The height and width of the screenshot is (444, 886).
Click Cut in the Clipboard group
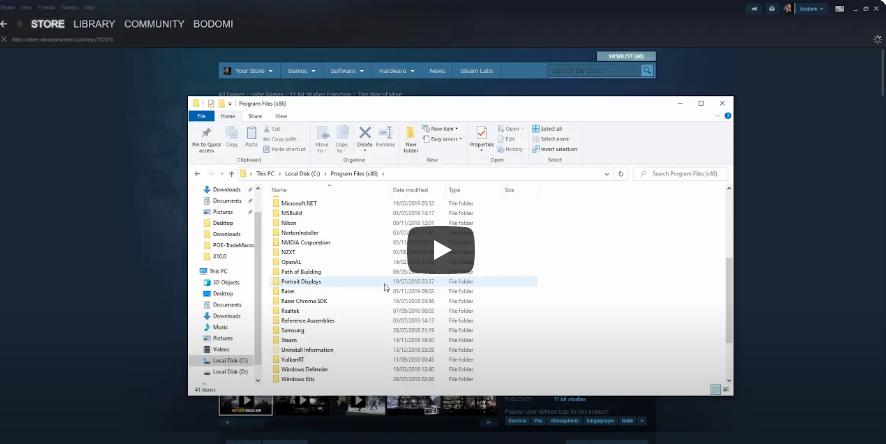[272, 129]
